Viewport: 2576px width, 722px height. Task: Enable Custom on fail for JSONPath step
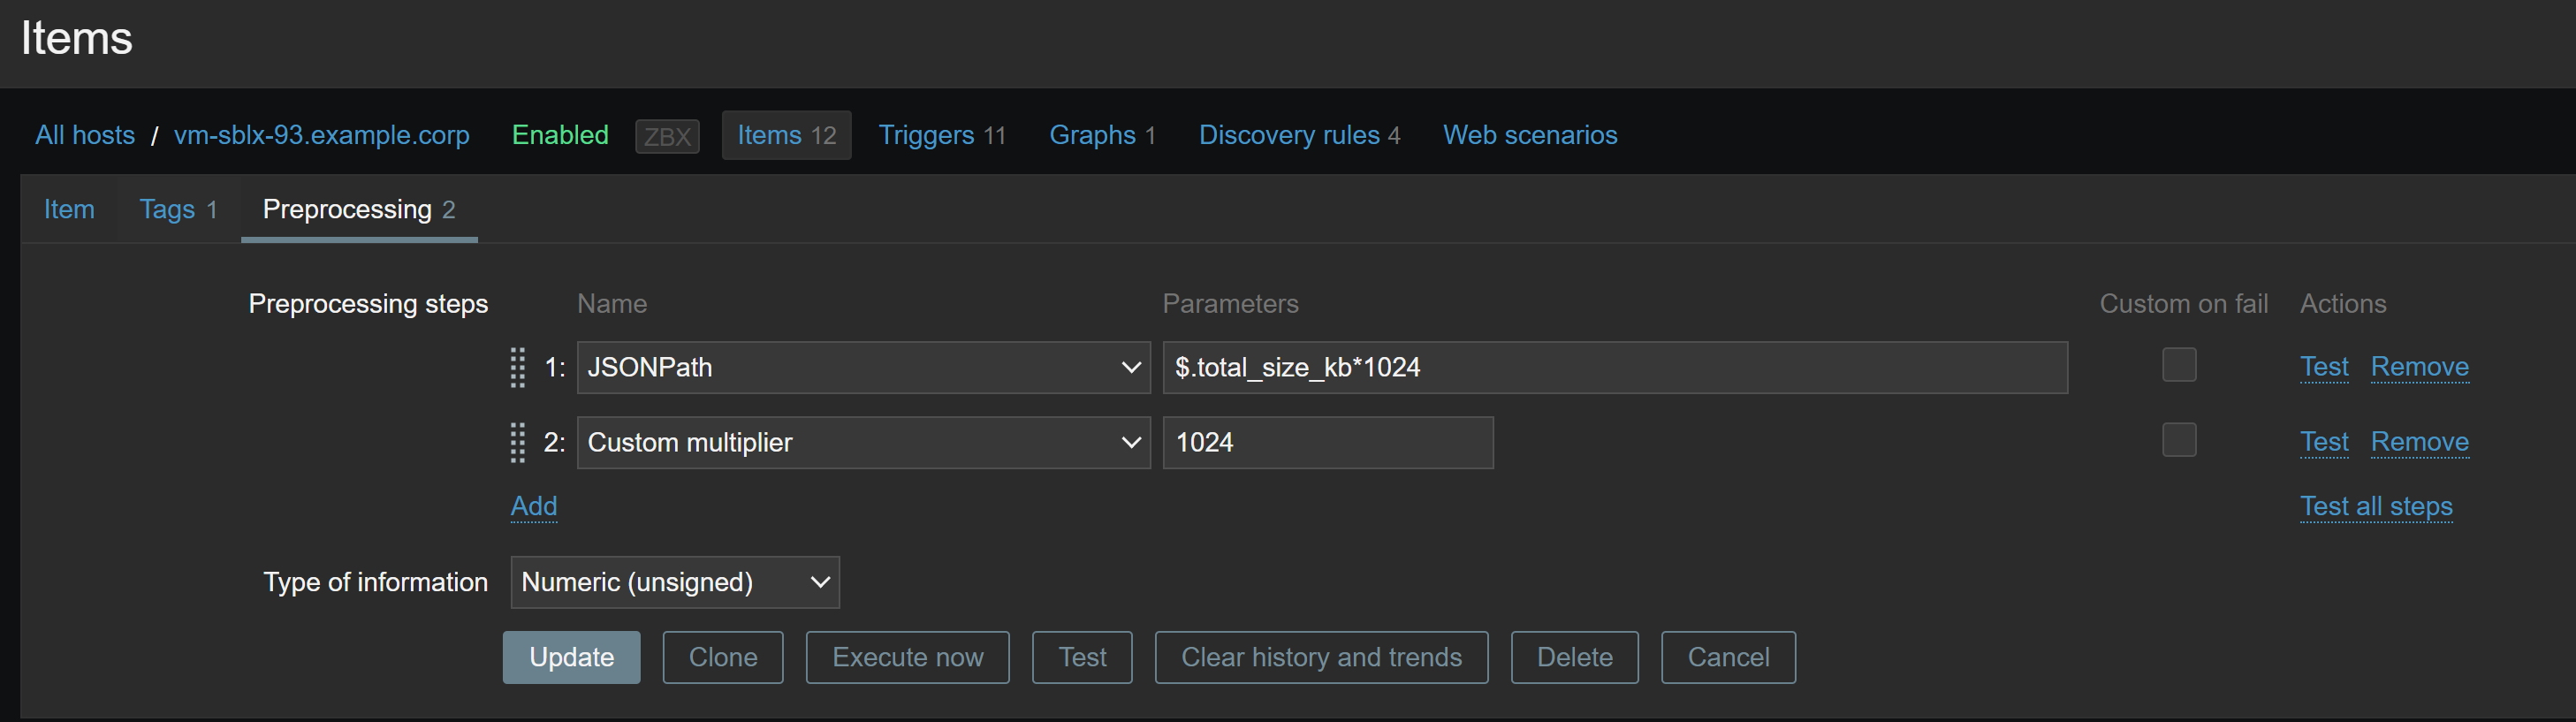tap(2178, 365)
